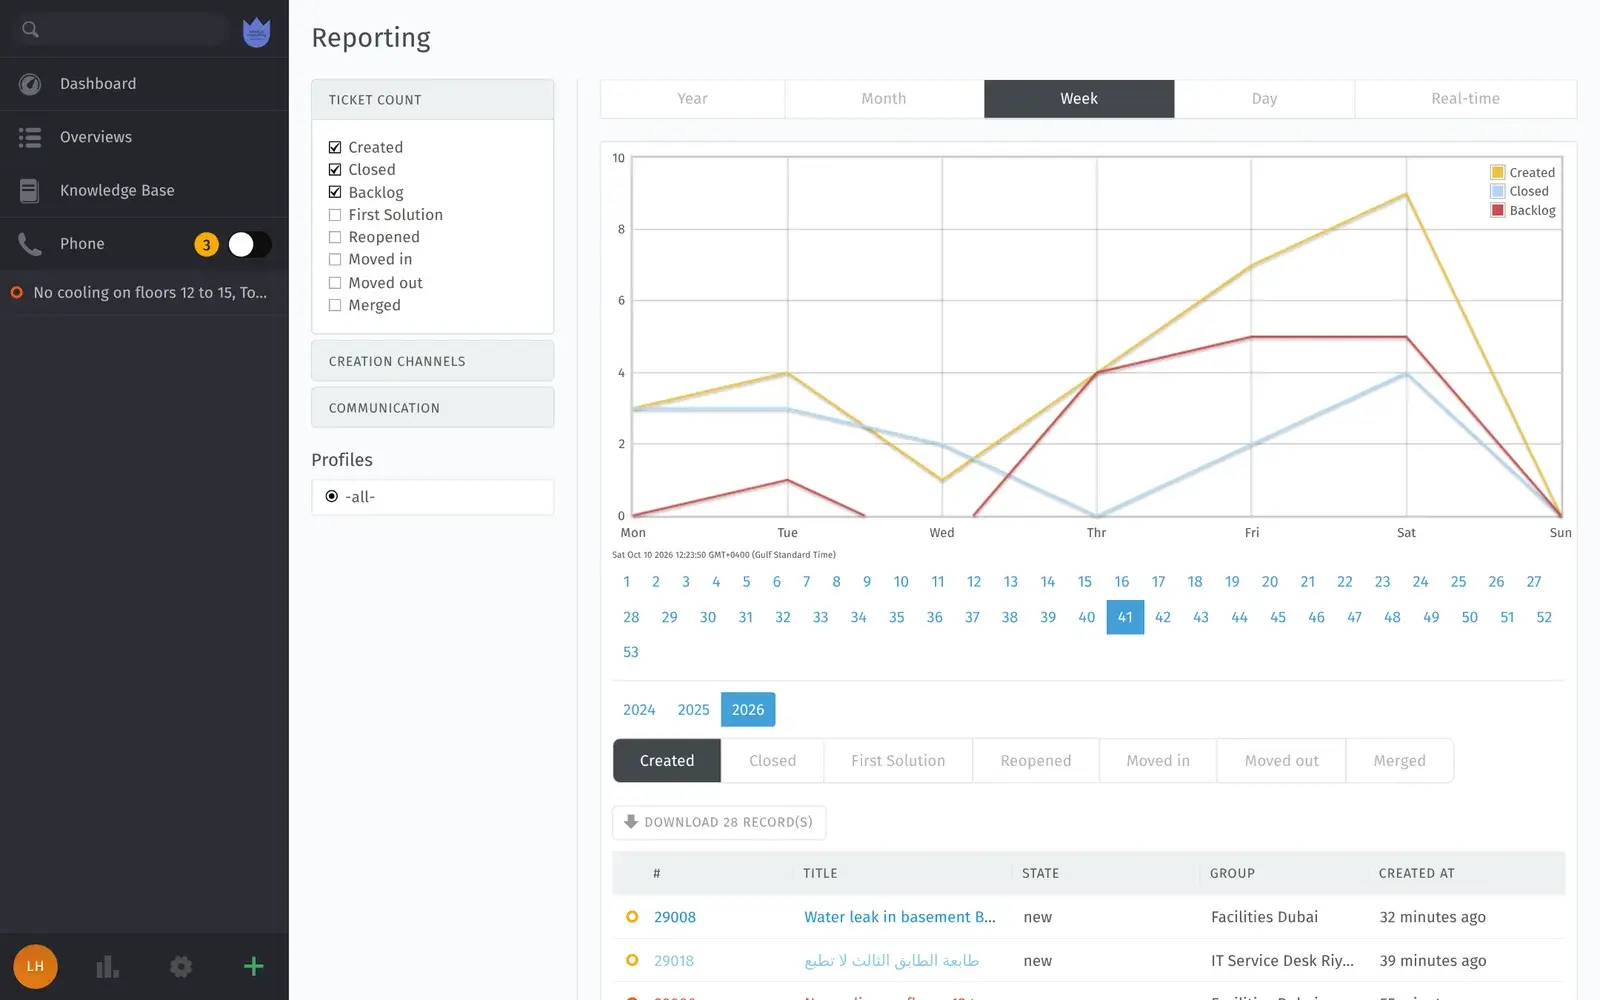This screenshot has height=1000, width=1600.
Task: Open the admin settings gear icon
Action: click(181, 966)
